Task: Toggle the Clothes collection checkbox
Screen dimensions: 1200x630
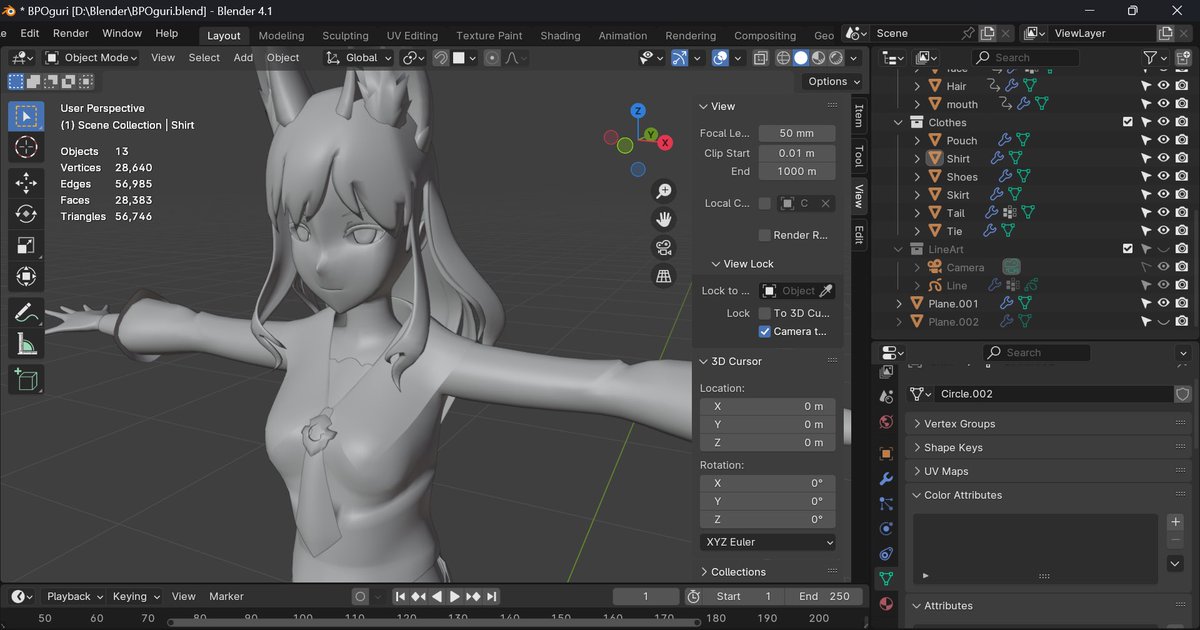Action: 1127,121
